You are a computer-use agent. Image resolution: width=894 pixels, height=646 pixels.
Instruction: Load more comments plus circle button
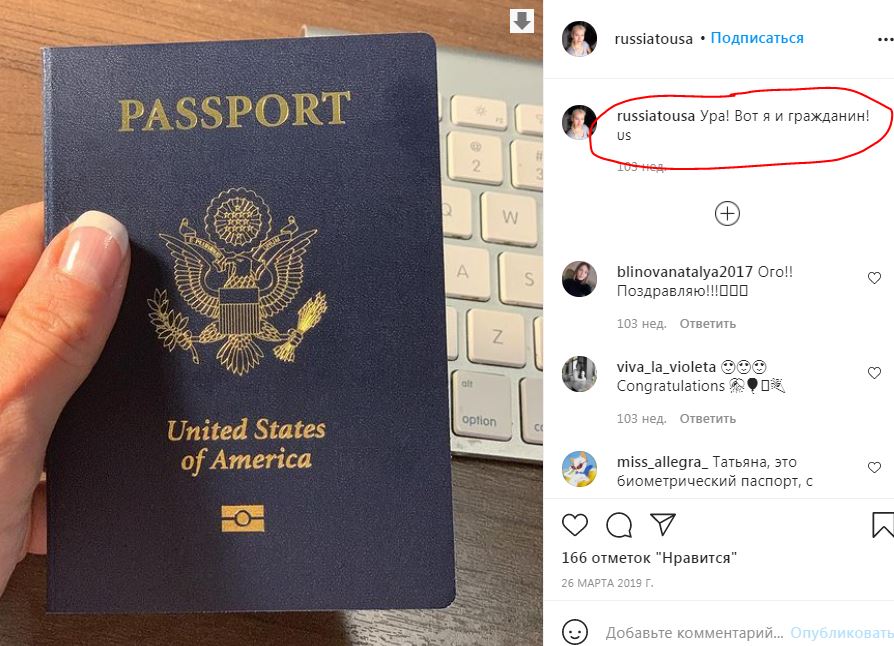[x=727, y=214]
